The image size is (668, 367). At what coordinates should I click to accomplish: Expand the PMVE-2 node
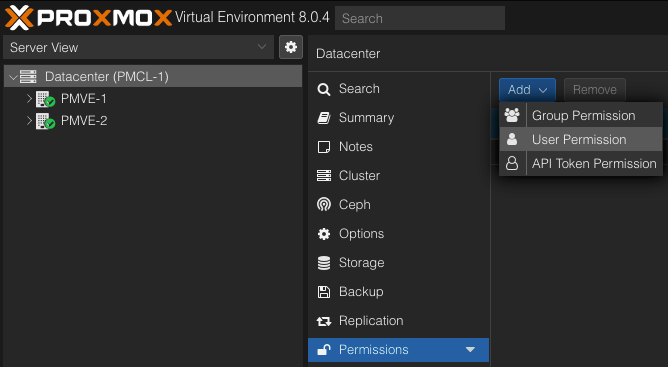tap(29, 121)
